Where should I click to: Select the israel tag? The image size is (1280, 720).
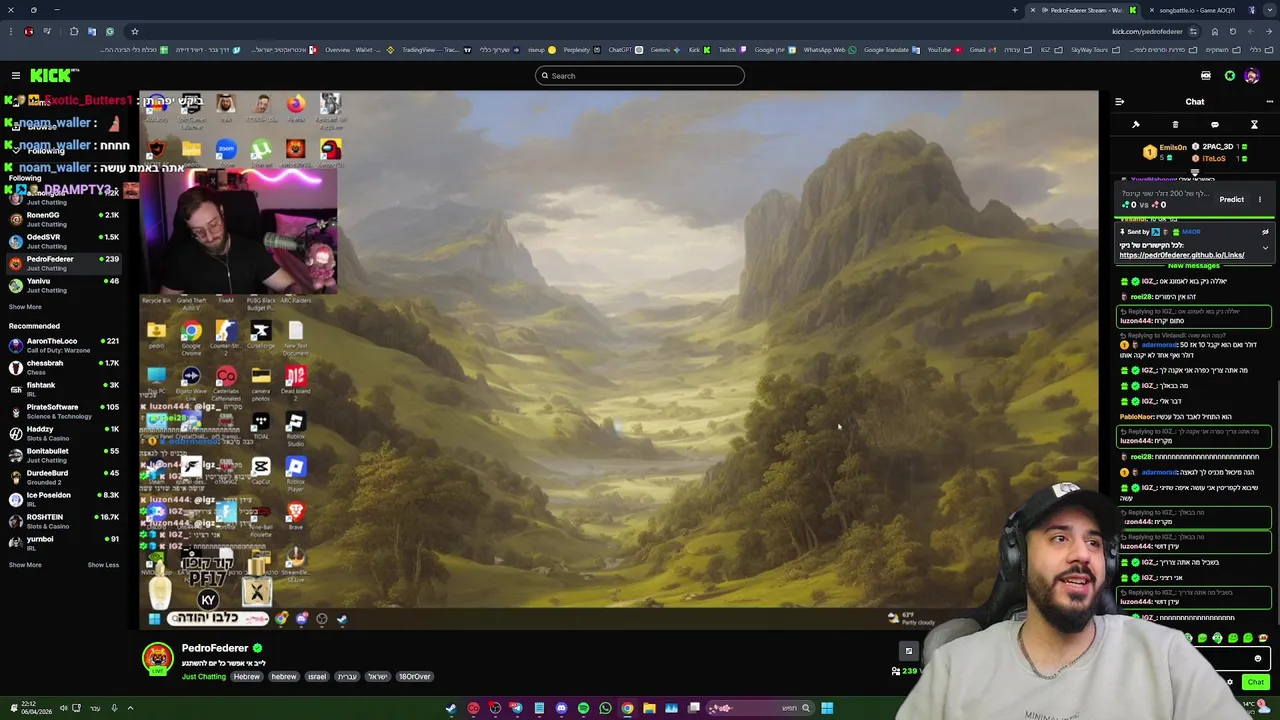coord(317,677)
